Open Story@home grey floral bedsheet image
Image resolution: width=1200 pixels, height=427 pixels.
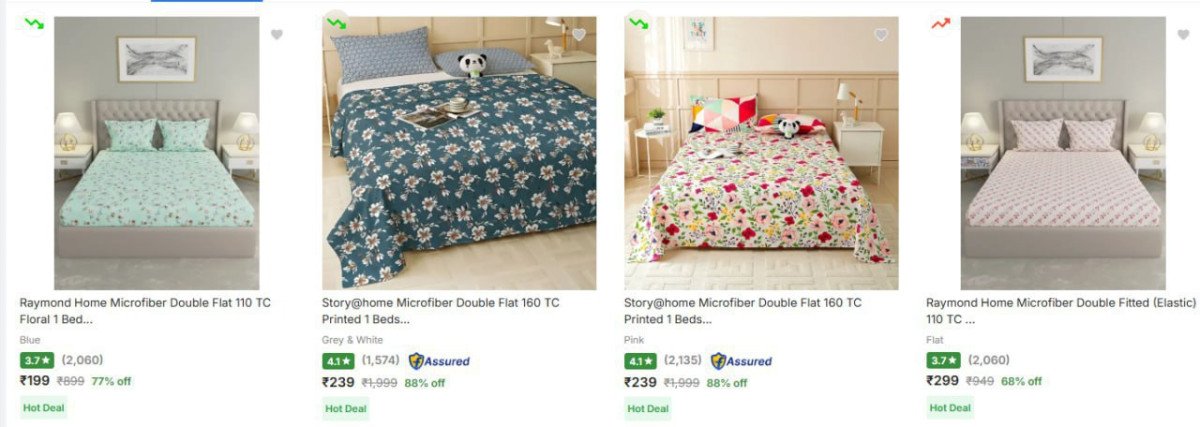coord(459,153)
